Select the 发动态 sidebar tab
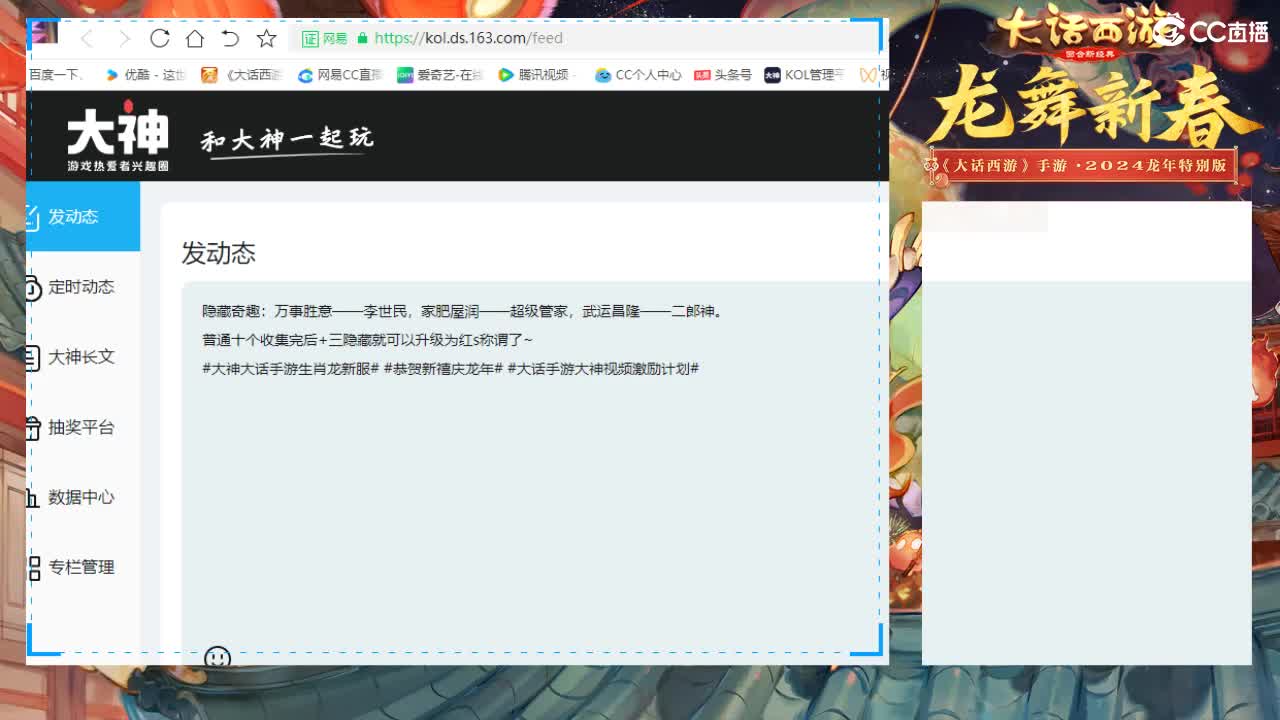1280x720 pixels. point(83,216)
